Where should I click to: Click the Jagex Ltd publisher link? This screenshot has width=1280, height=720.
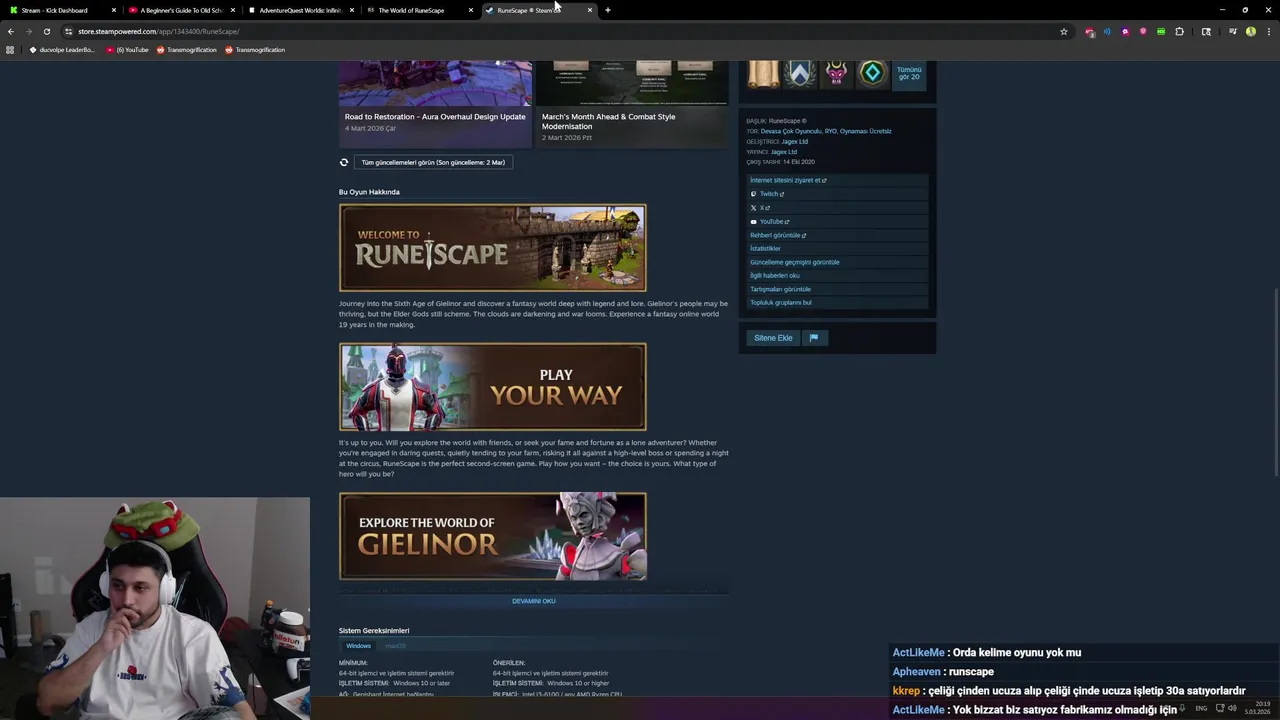(784, 152)
